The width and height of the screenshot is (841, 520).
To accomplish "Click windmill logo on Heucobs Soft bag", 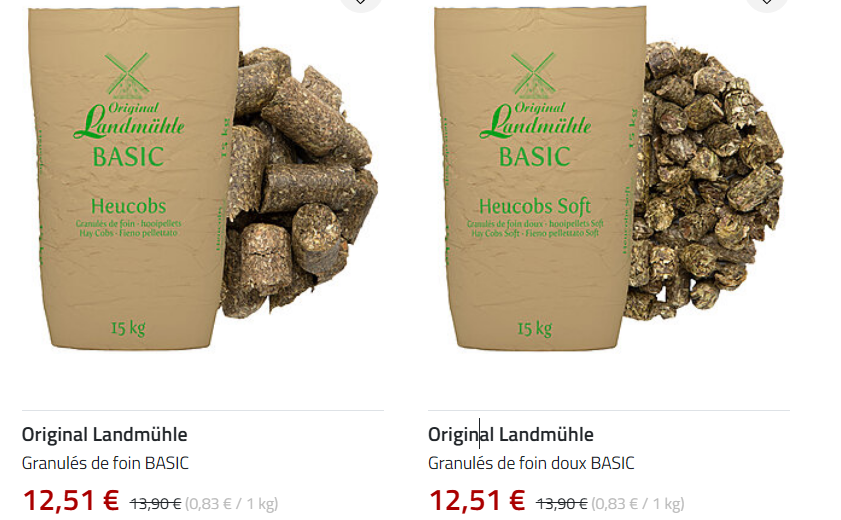I will [534, 75].
